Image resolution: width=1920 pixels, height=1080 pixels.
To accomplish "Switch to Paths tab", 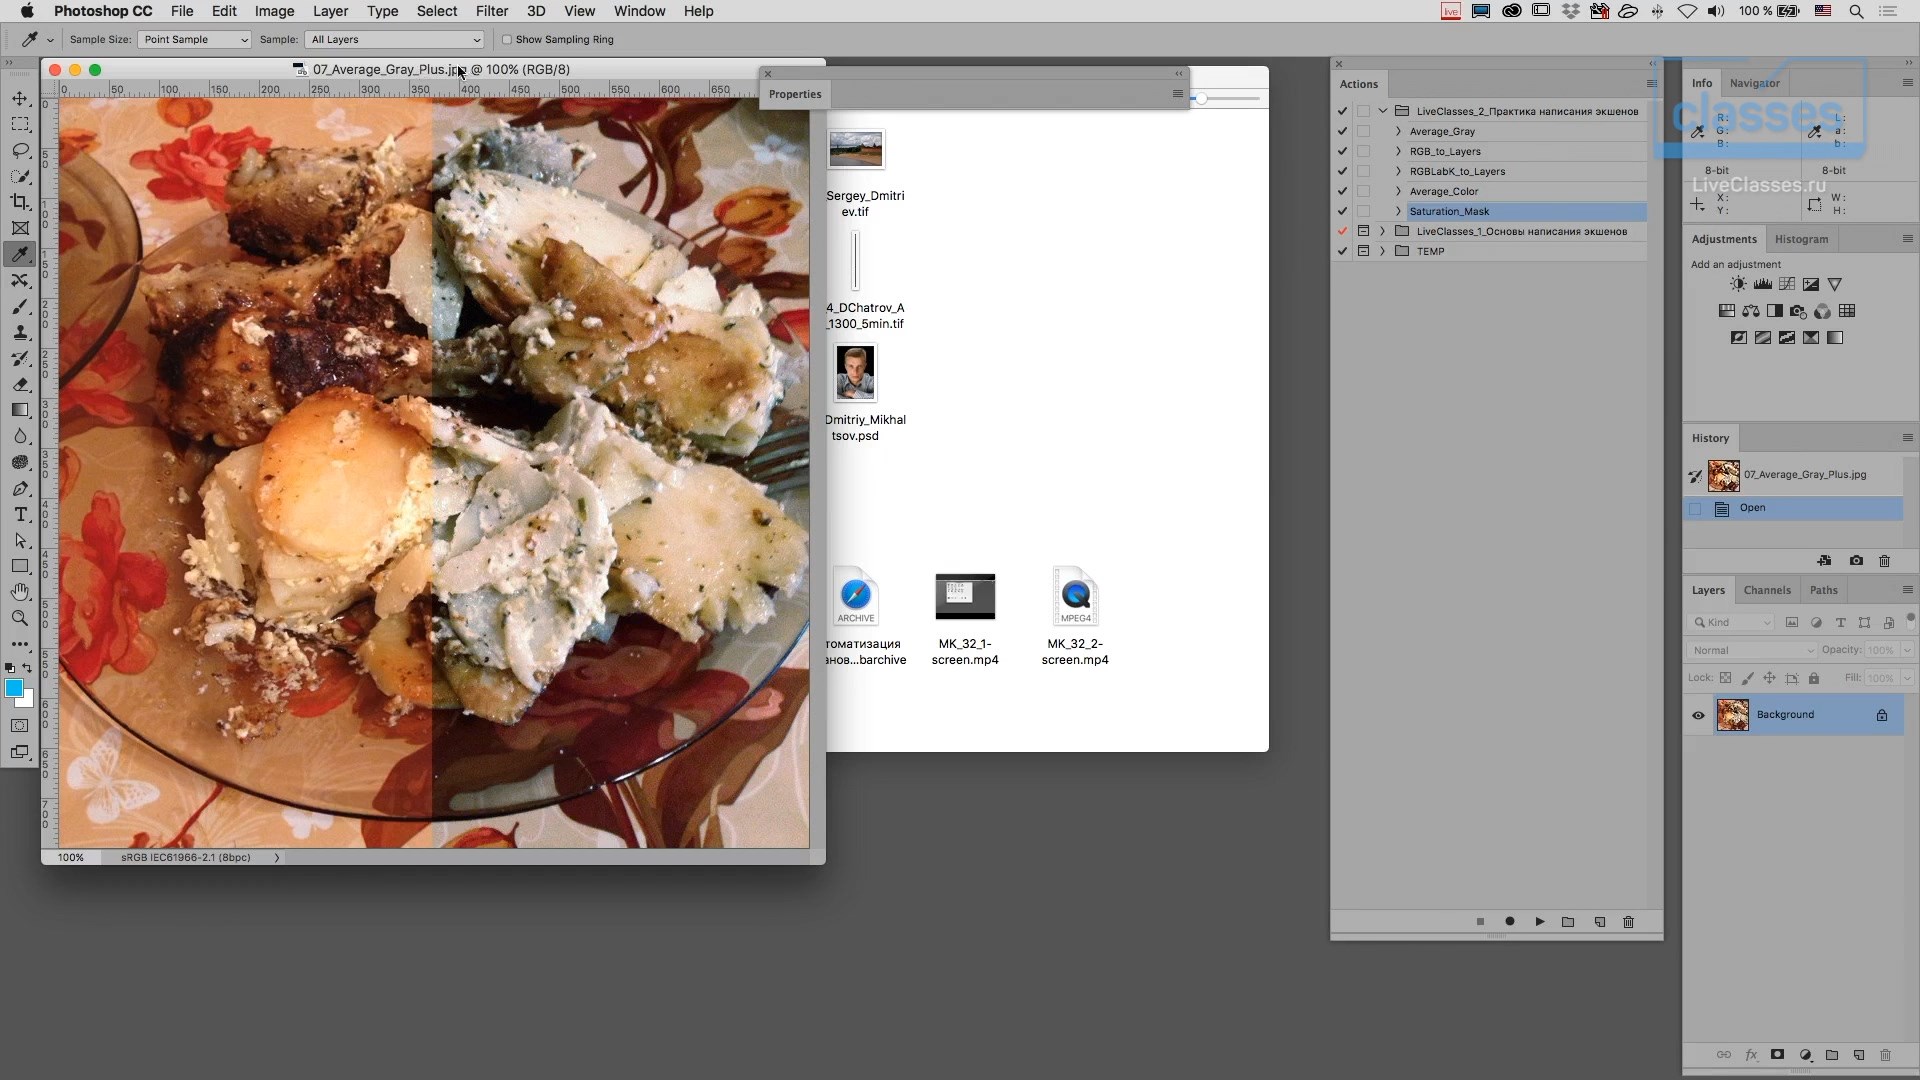I will [x=1823, y=590].
